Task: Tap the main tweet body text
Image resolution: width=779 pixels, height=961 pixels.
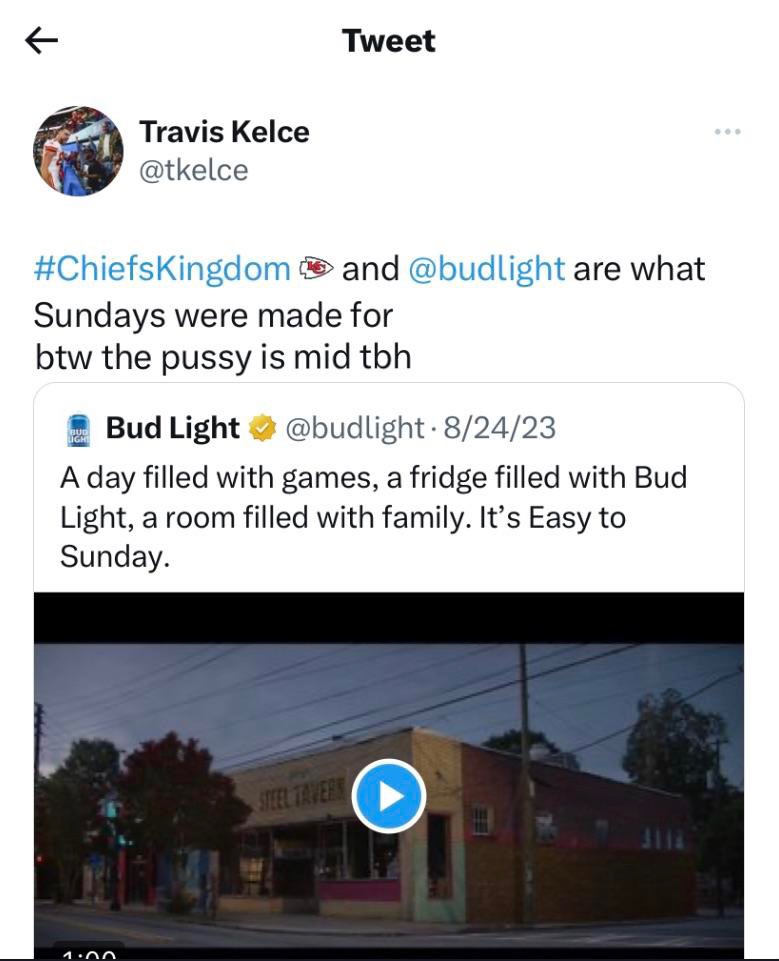Action: 370,312
